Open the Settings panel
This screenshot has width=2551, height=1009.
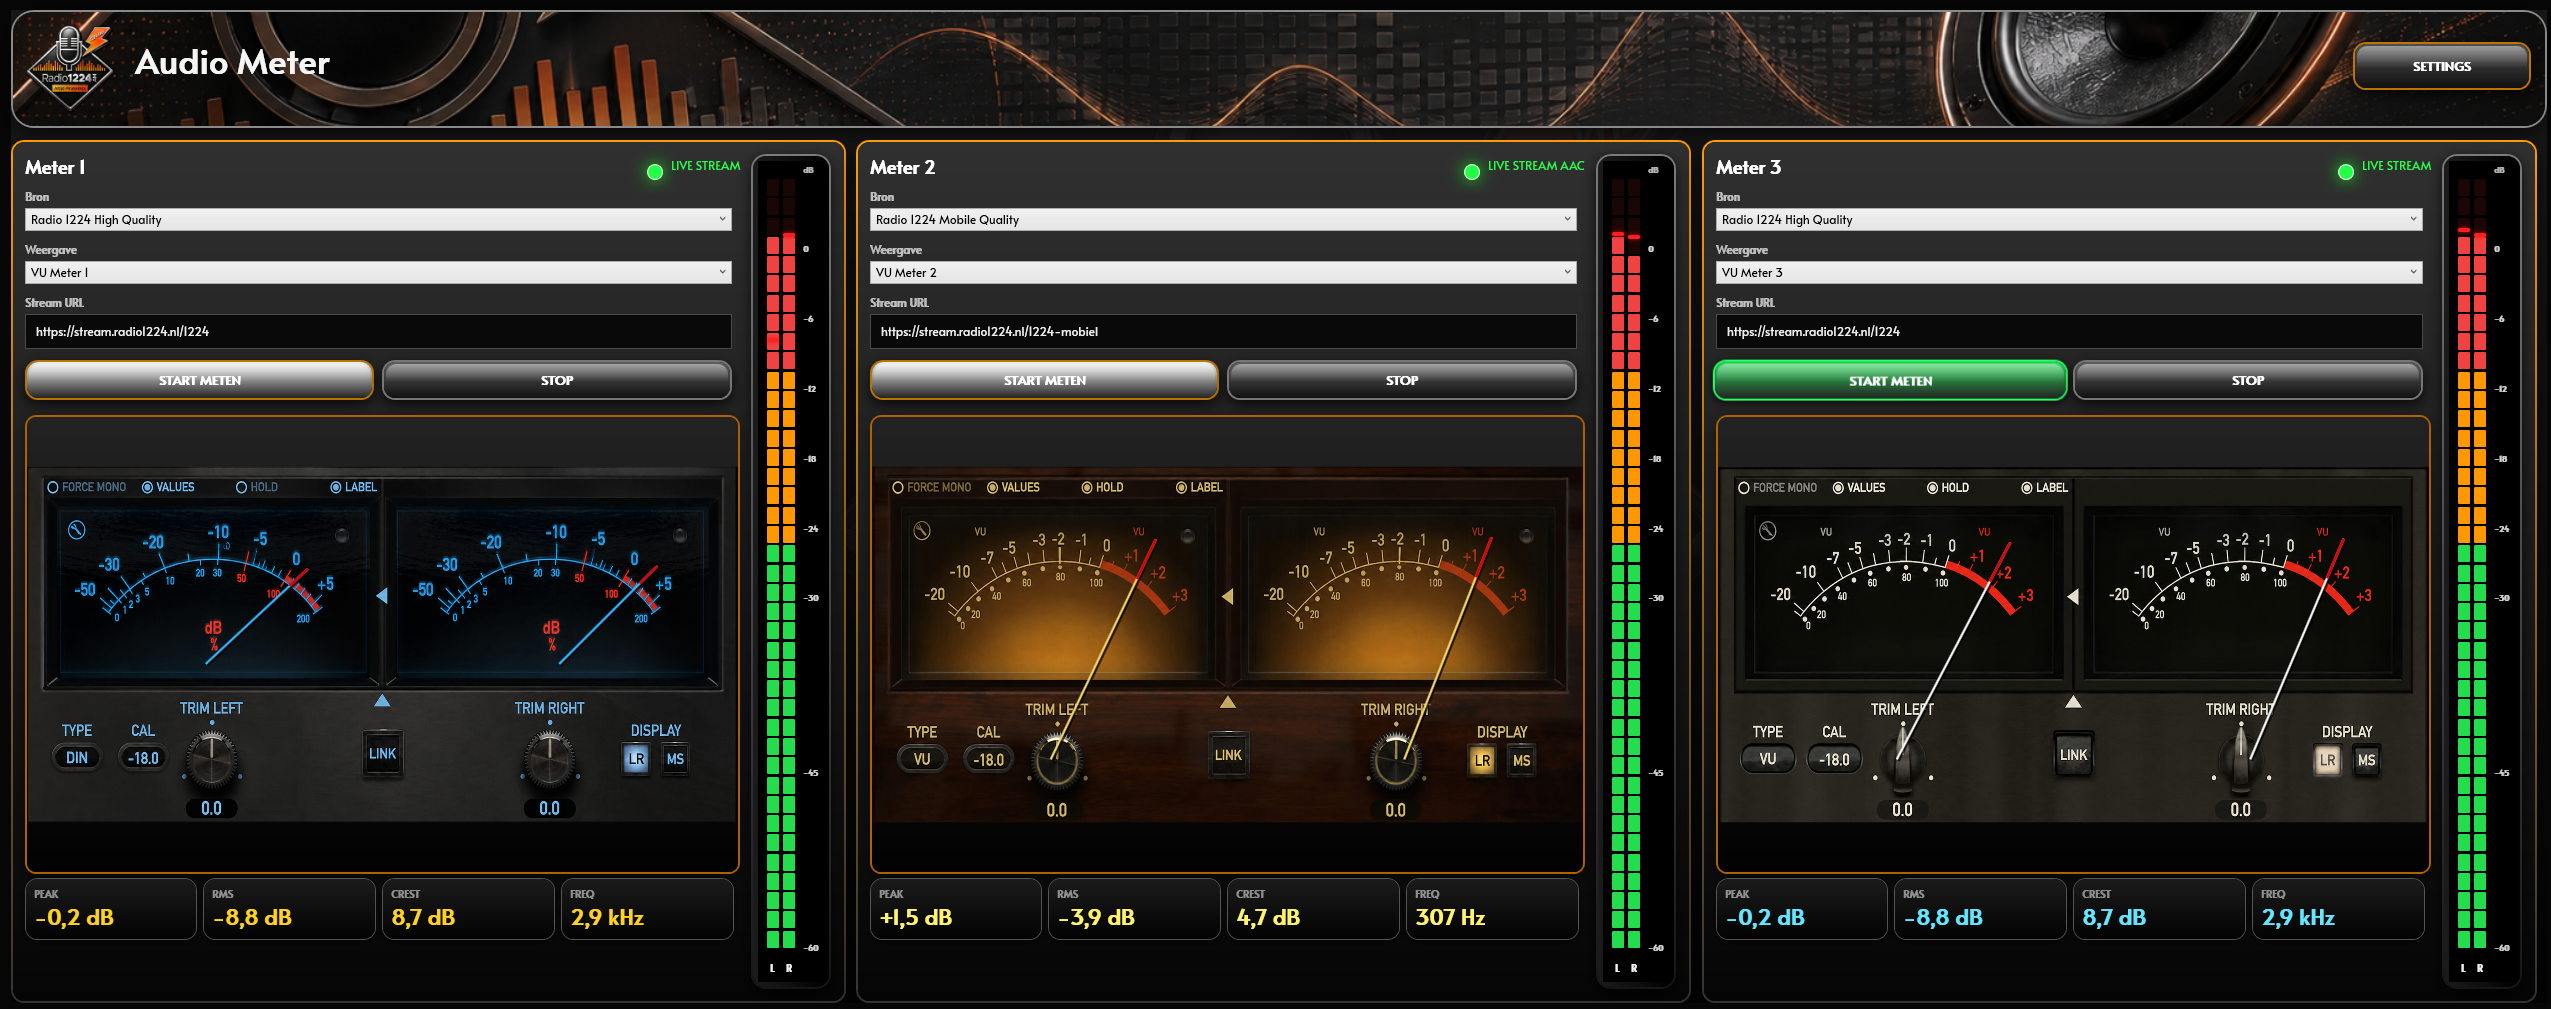pos(2440,66)
